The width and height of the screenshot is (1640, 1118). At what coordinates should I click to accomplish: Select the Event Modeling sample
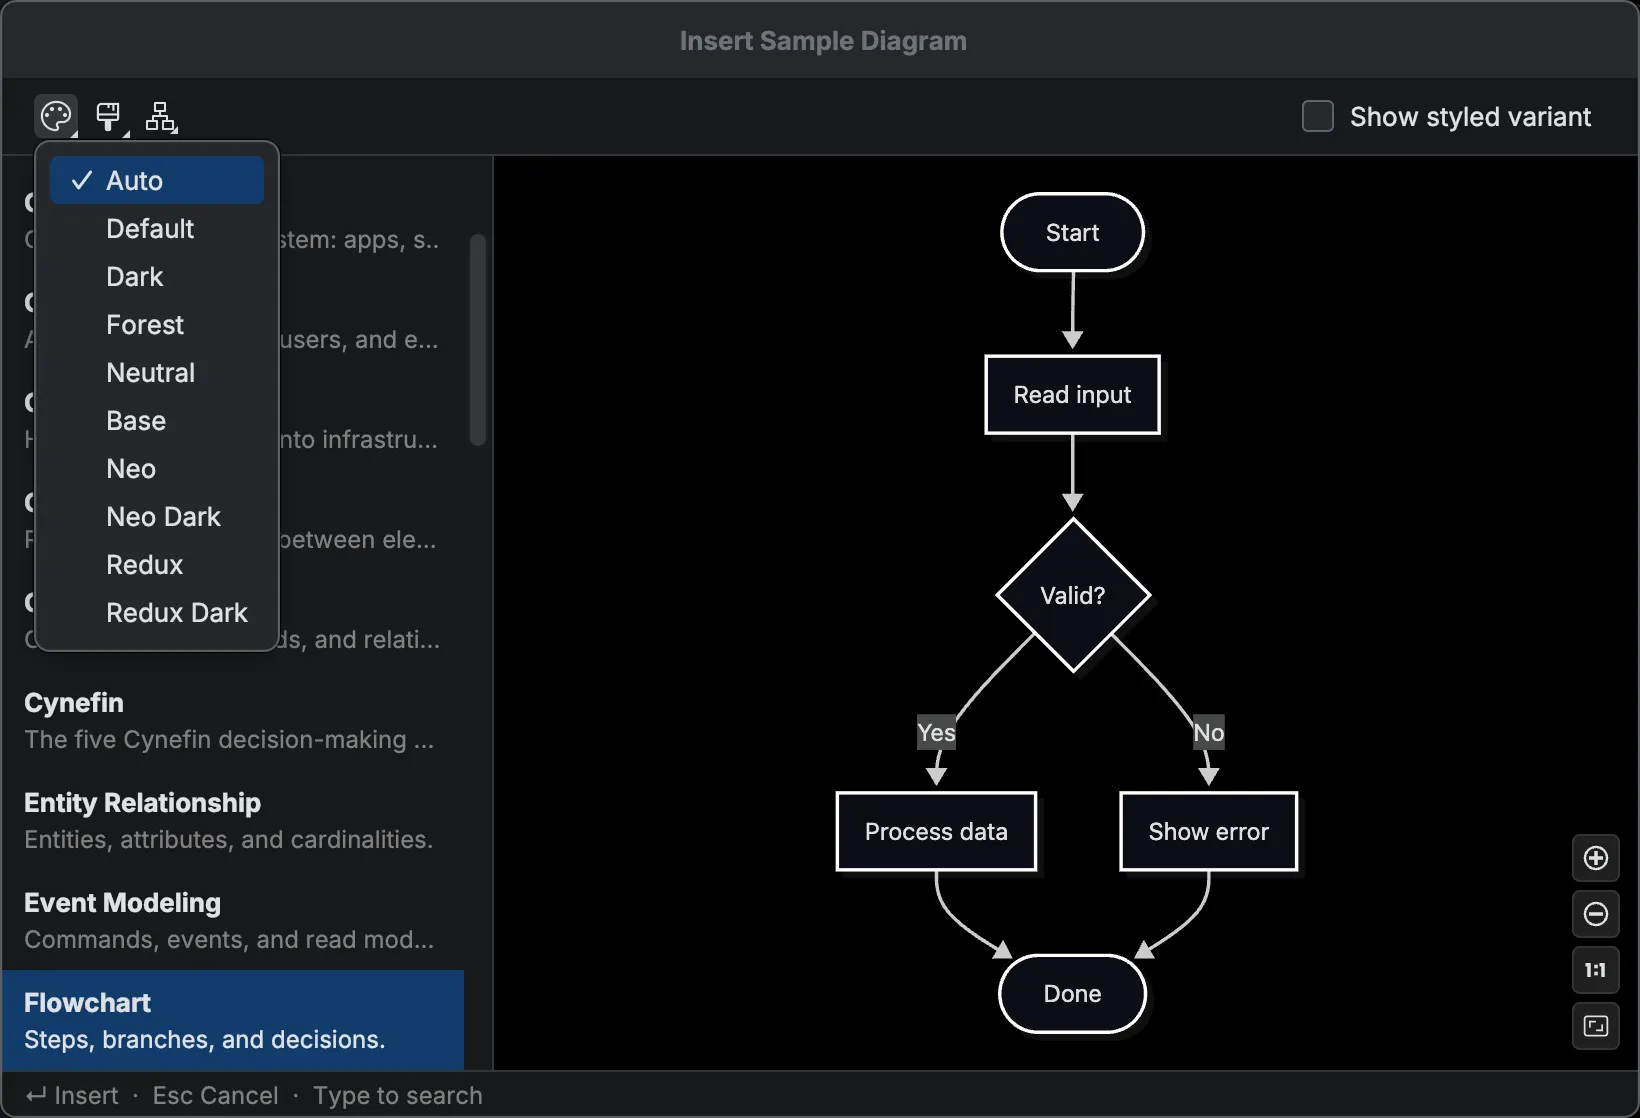(233, 921)
